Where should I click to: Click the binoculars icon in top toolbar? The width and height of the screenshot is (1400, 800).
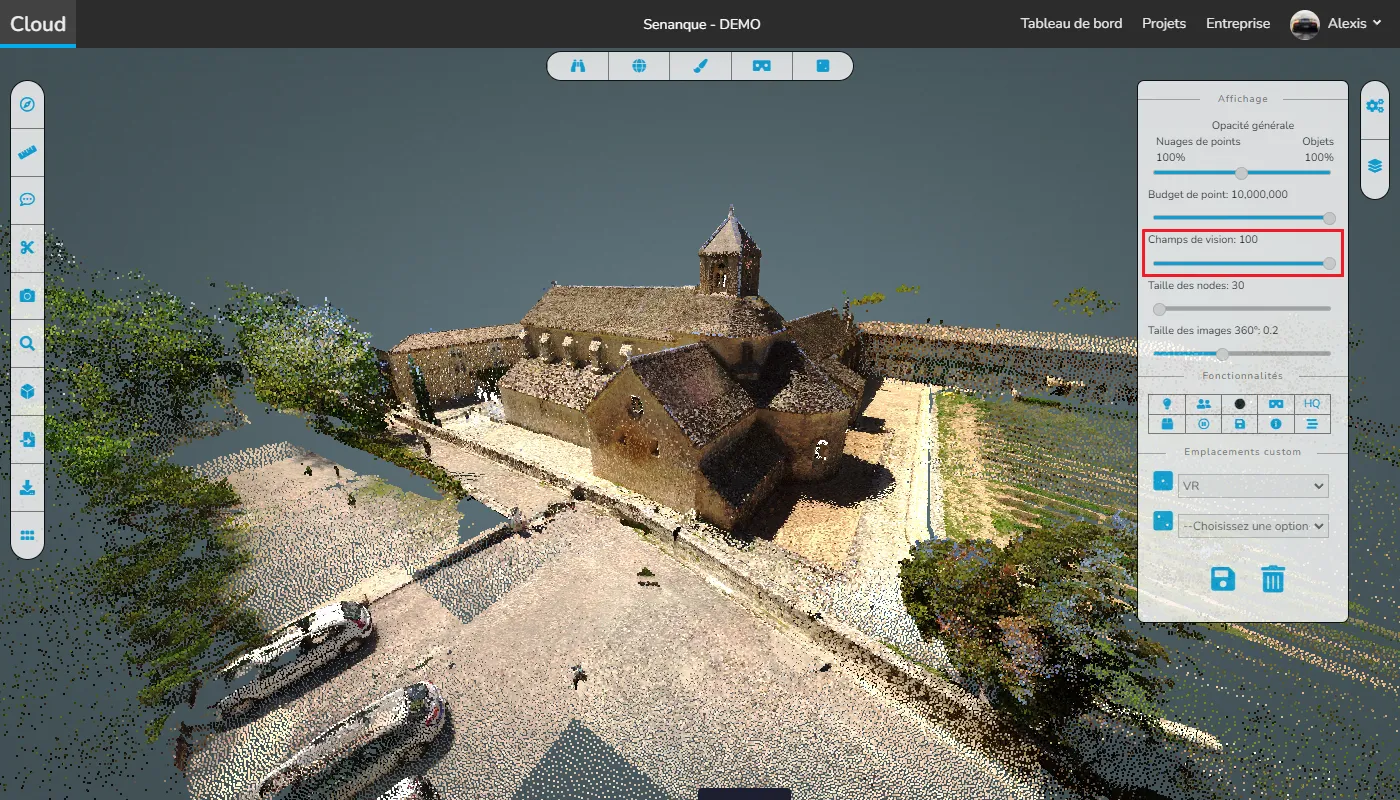point(578,66)
